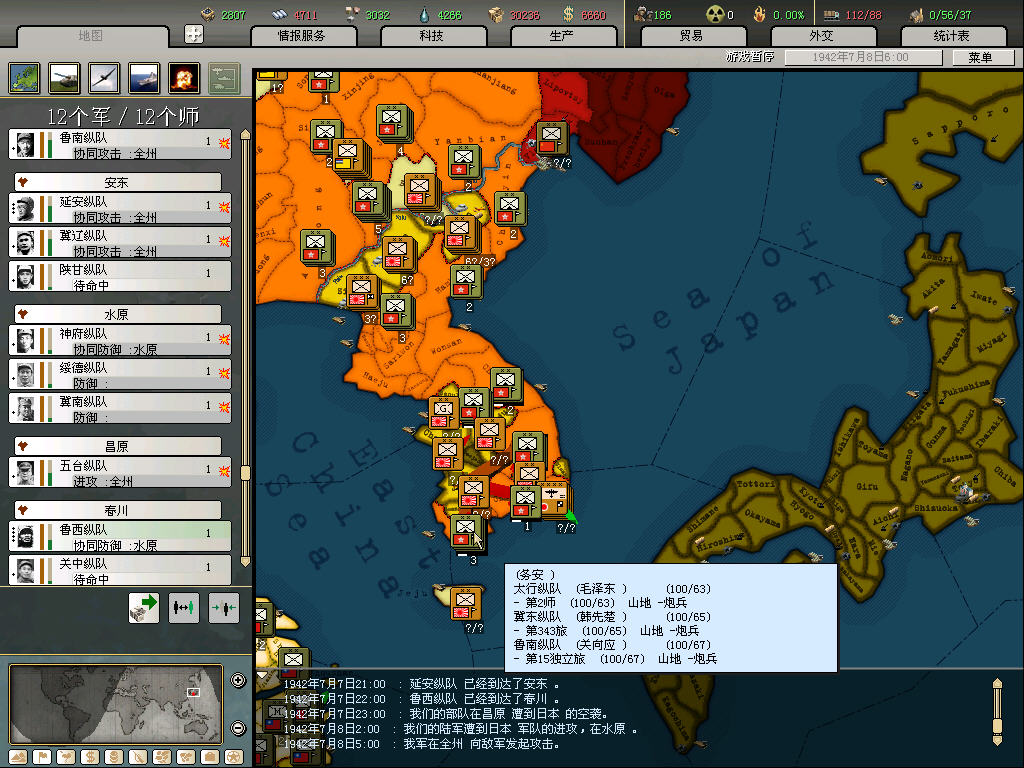
Task: Click the 安东 province header
Action: pos(118,182)
